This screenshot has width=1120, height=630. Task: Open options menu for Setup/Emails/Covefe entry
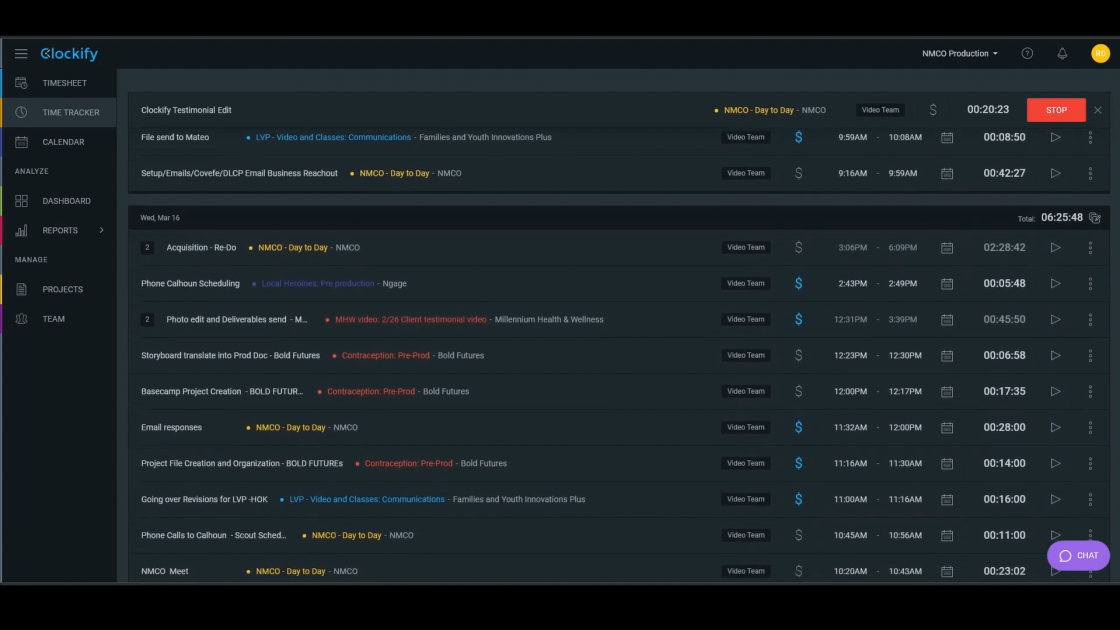click(1090, 173)
